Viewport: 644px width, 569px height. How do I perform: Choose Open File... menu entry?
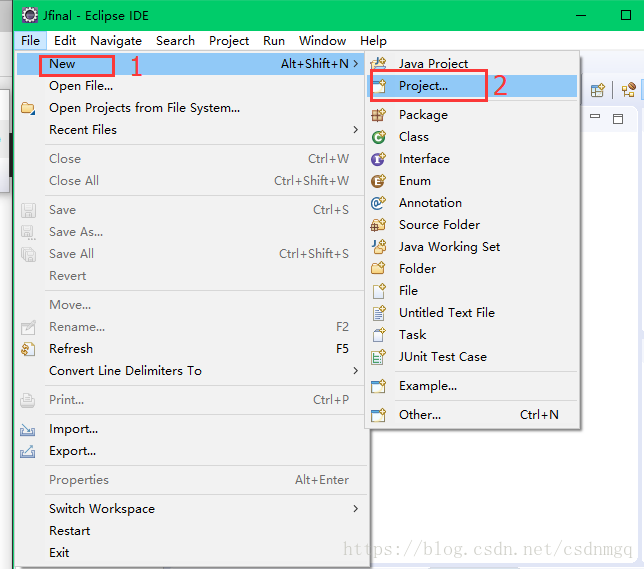click(x=191, y=86)
